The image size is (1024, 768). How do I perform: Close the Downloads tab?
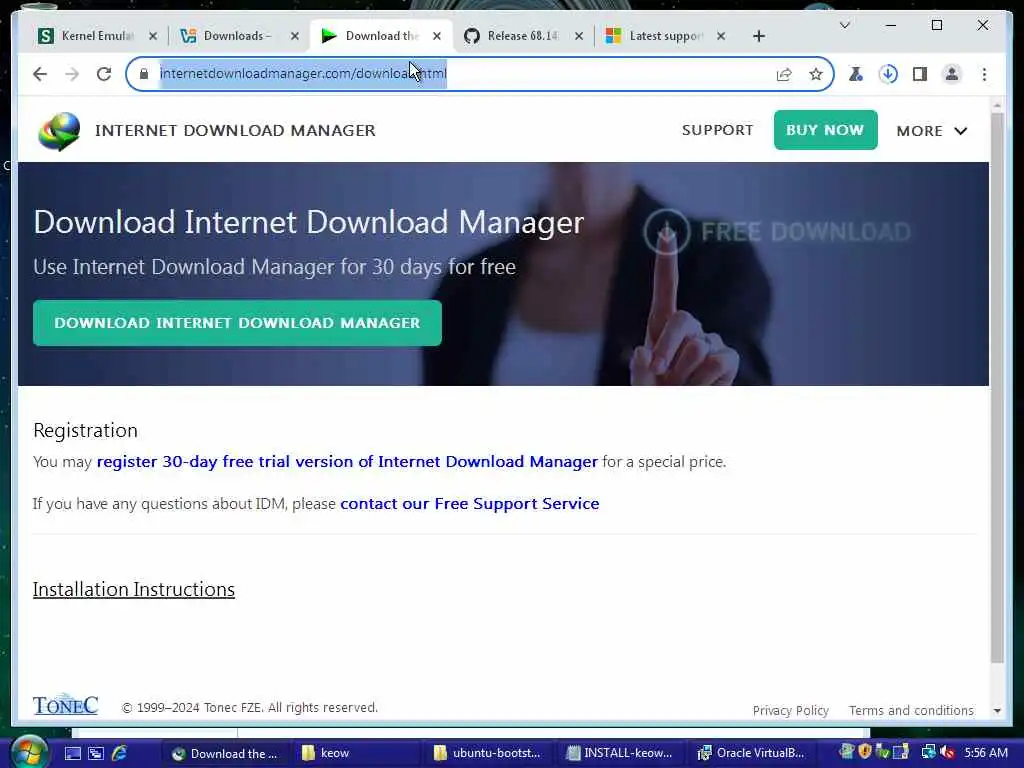tap(295, 37)
